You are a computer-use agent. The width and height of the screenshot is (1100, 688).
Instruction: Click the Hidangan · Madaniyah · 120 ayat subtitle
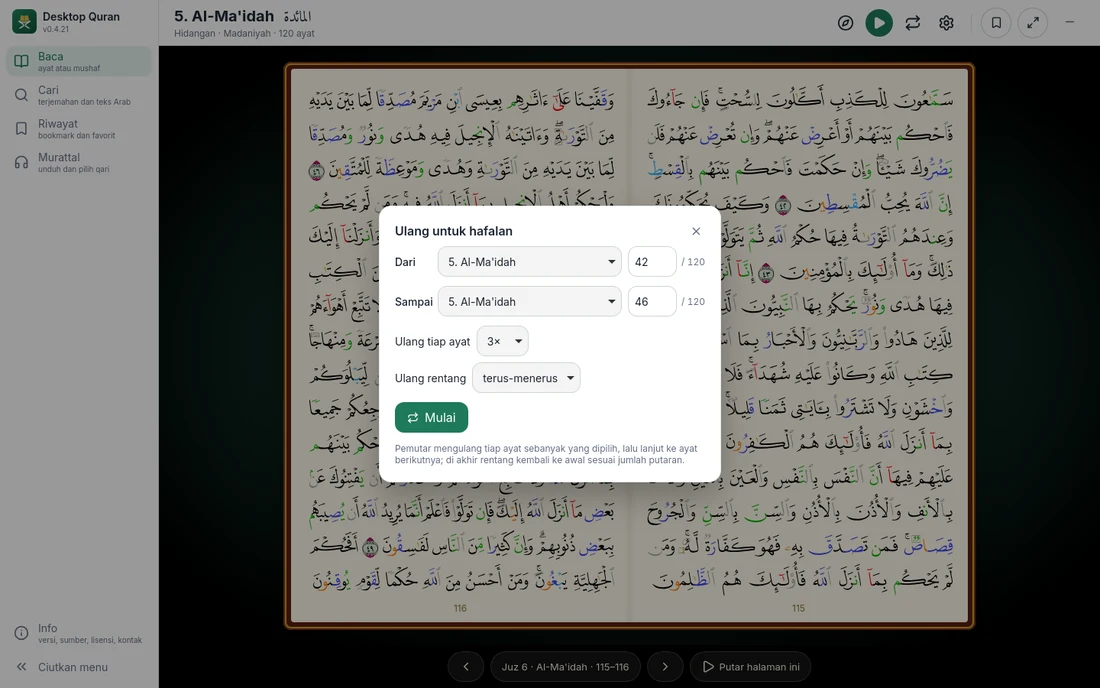[x=244, y=34]
